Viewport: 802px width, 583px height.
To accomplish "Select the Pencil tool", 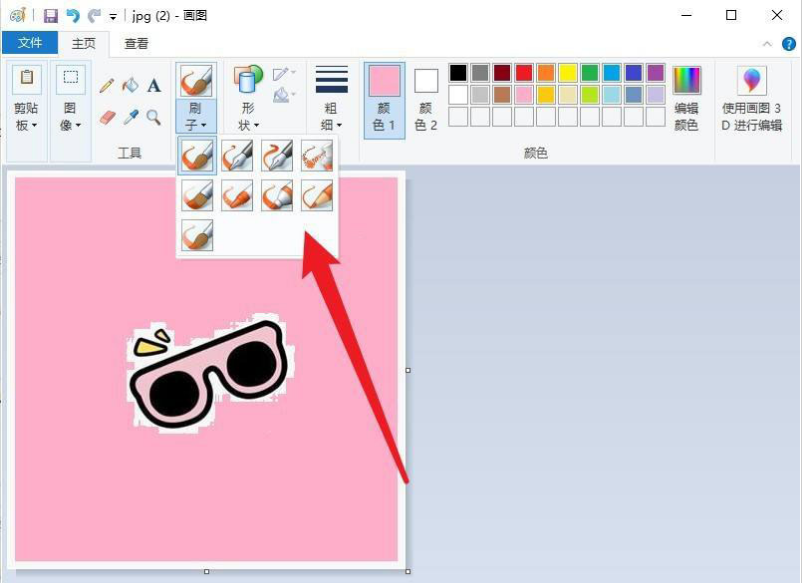I will 107,86.
